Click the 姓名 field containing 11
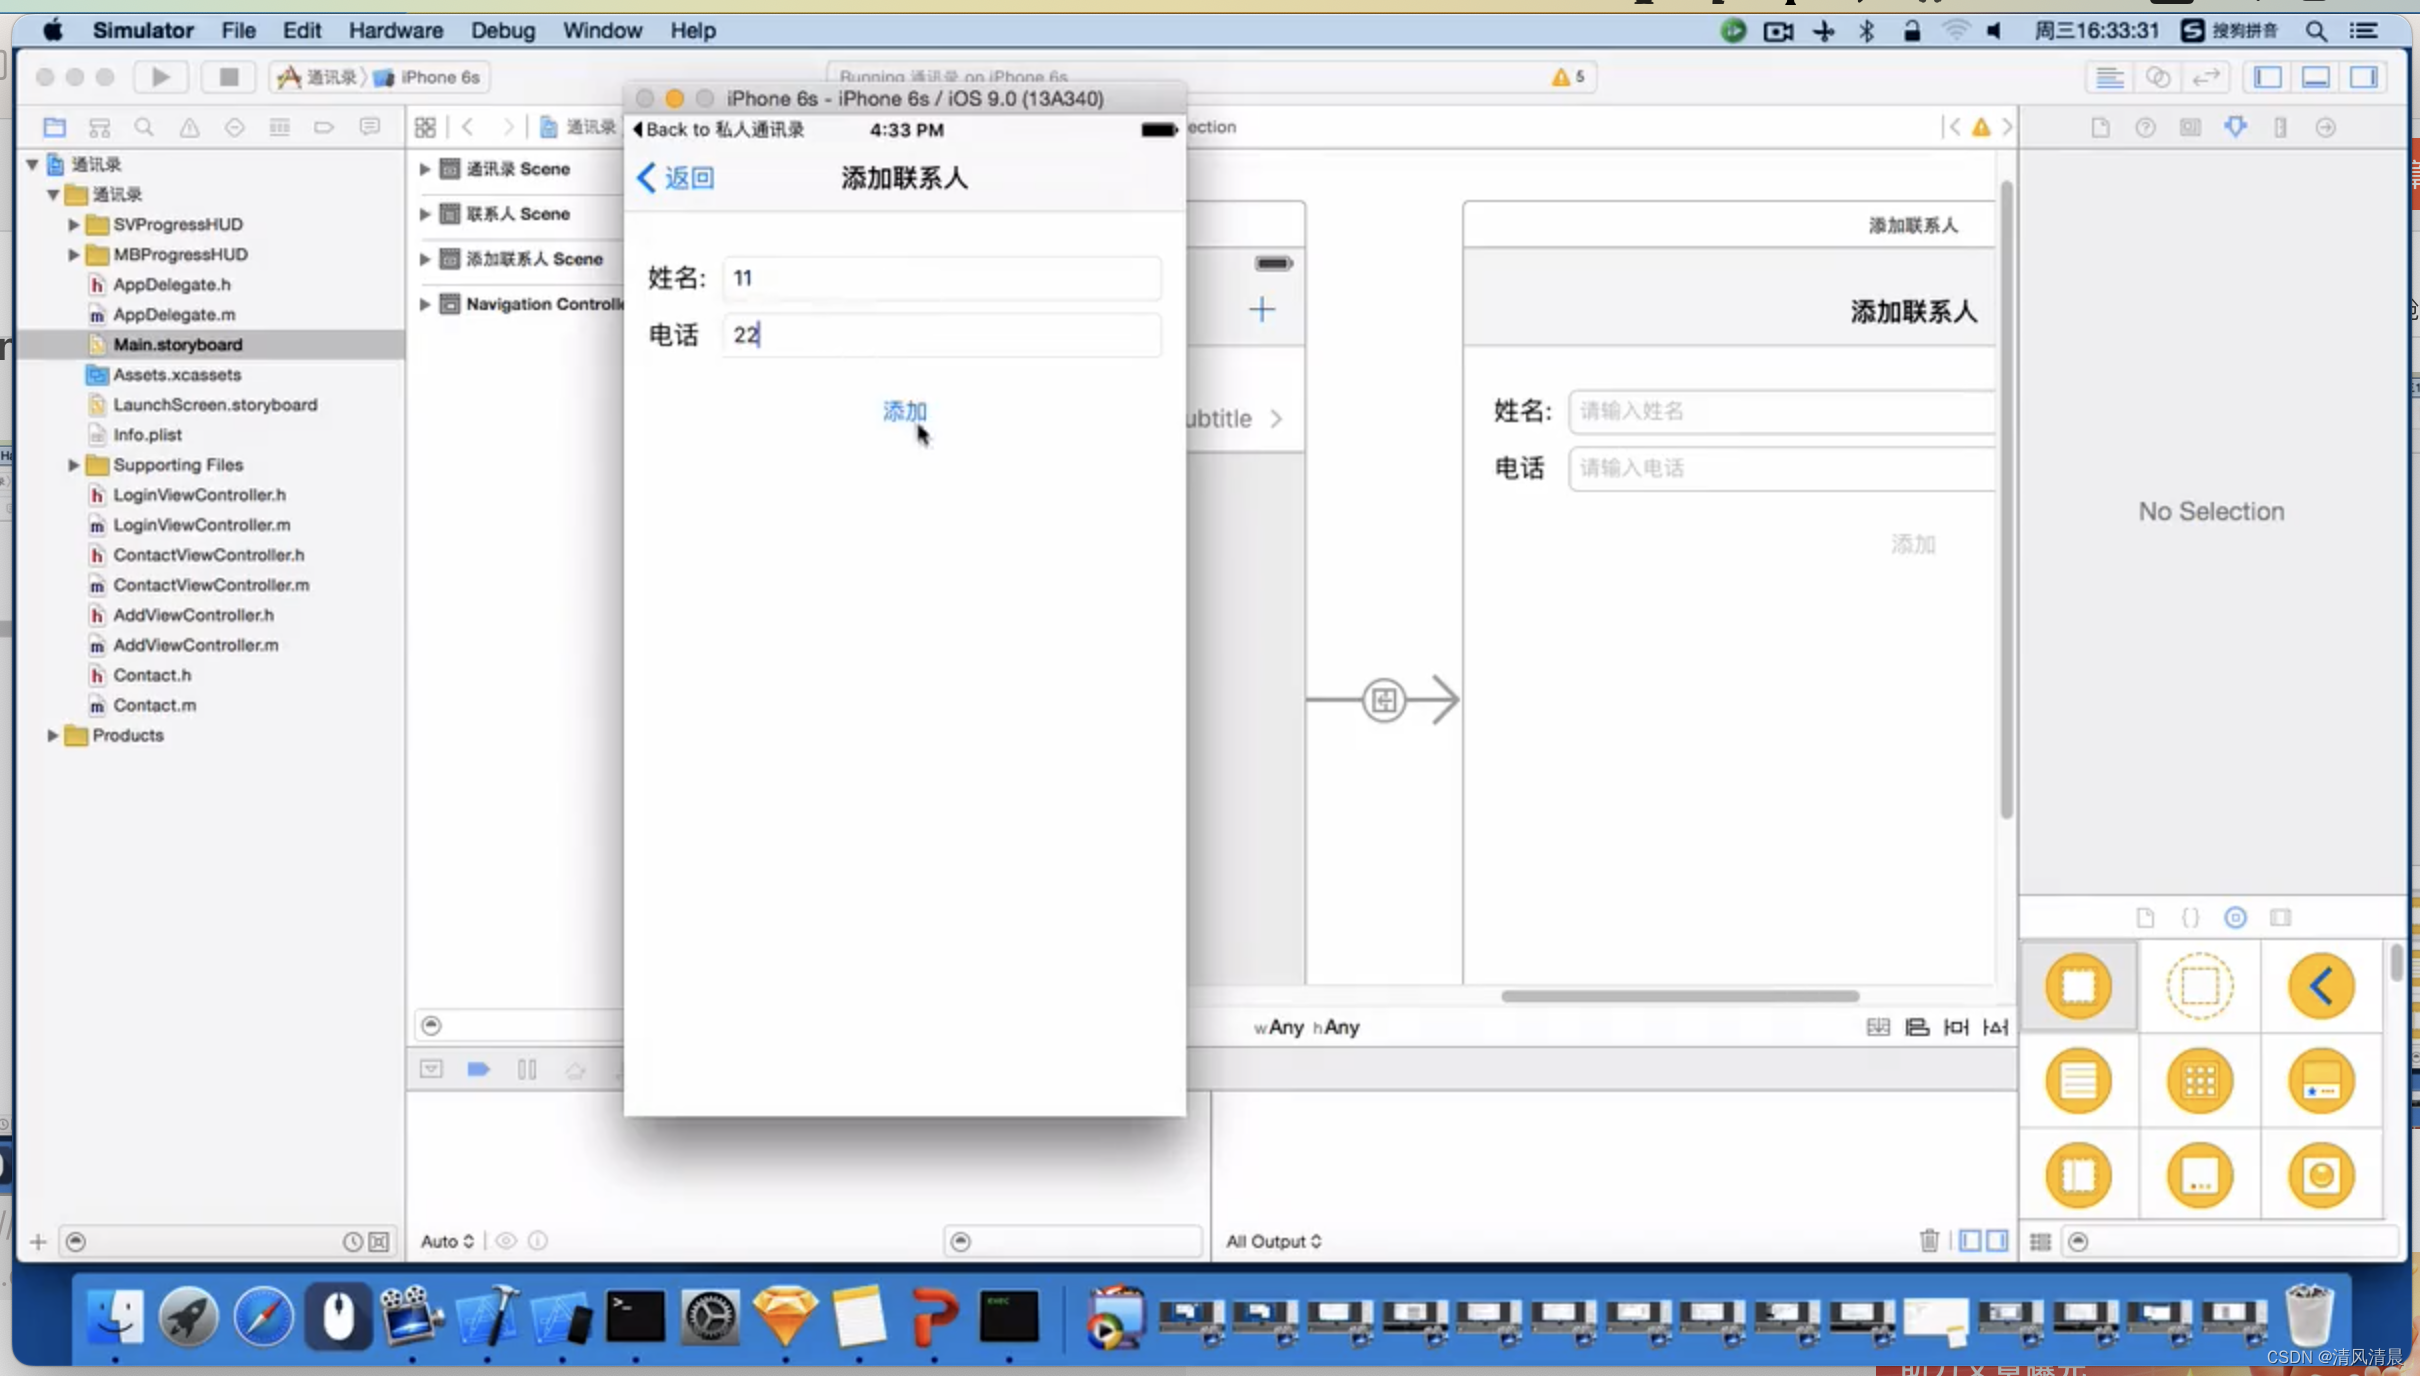This screenshot has width=2420, height=1376. (941, 277)
